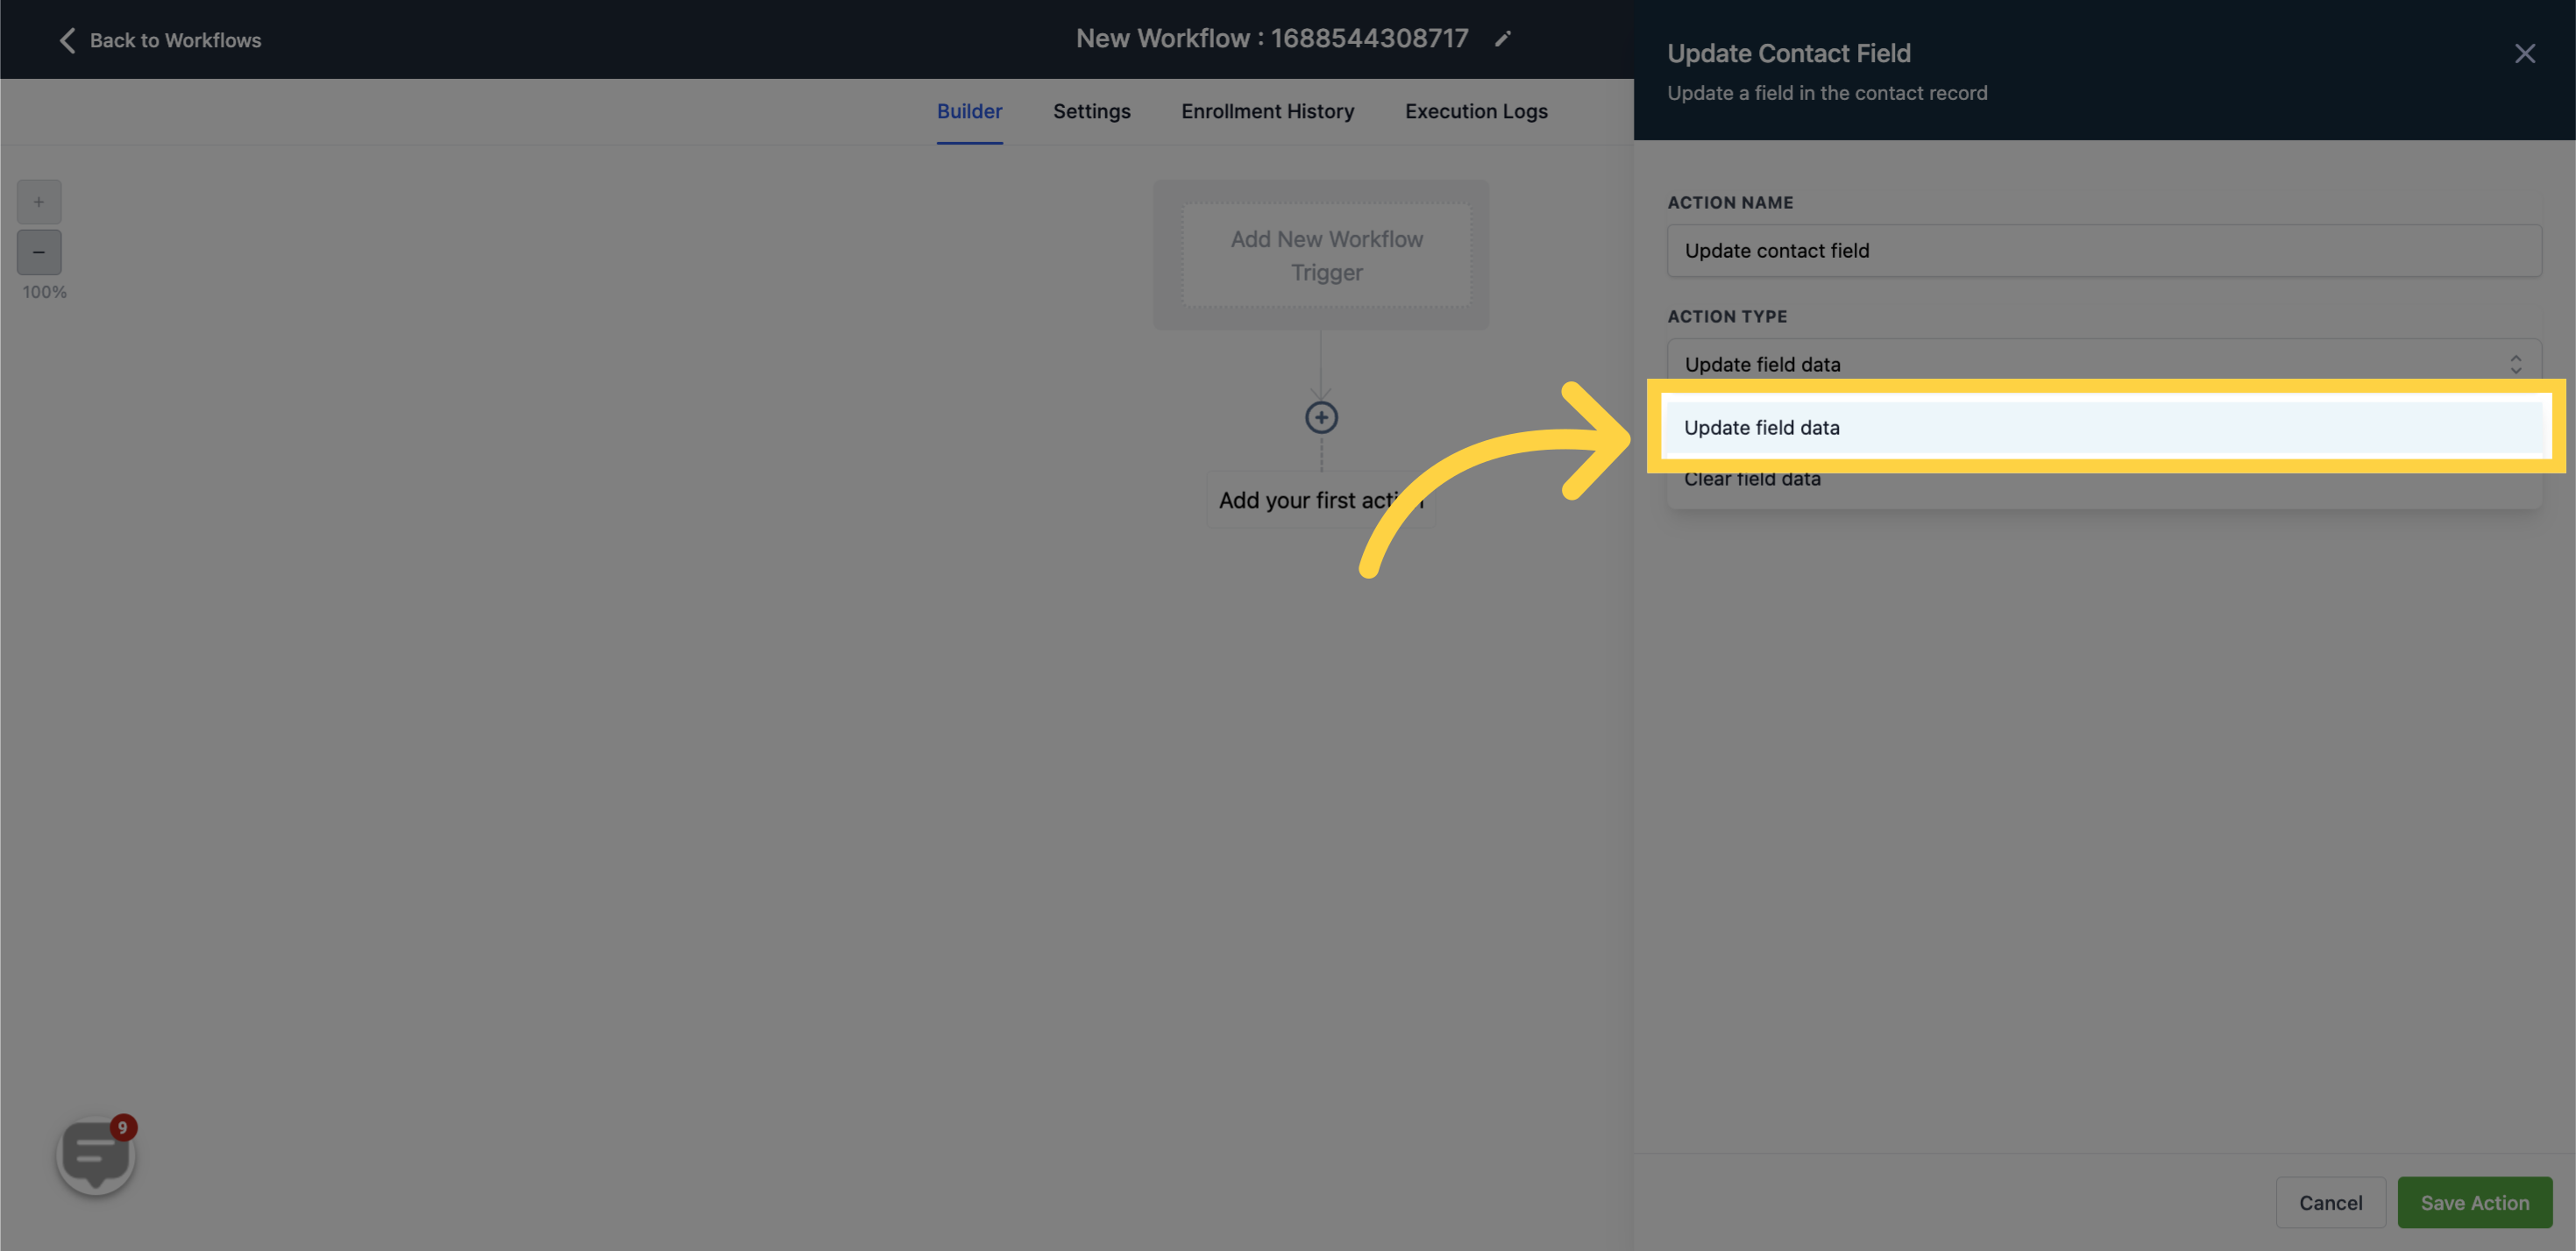Add a workflow step with circled plus
The height and width of the screenshot is (1251, 2576).
pyautogui.click(x=1321, y=418)
